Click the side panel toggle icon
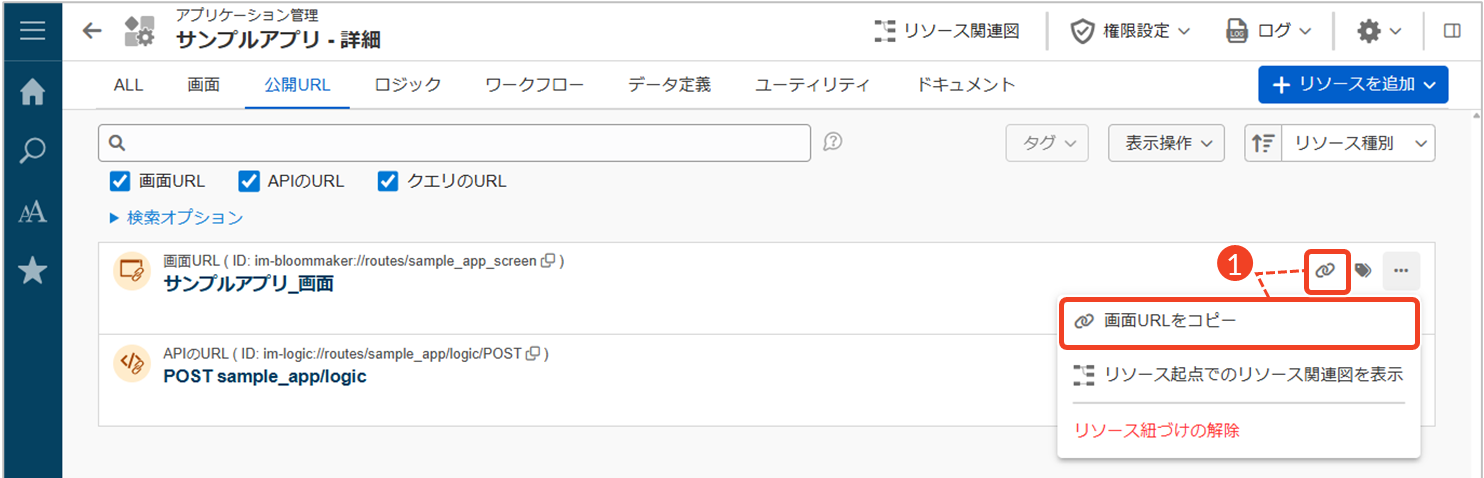 click(x=1452, y=30)
